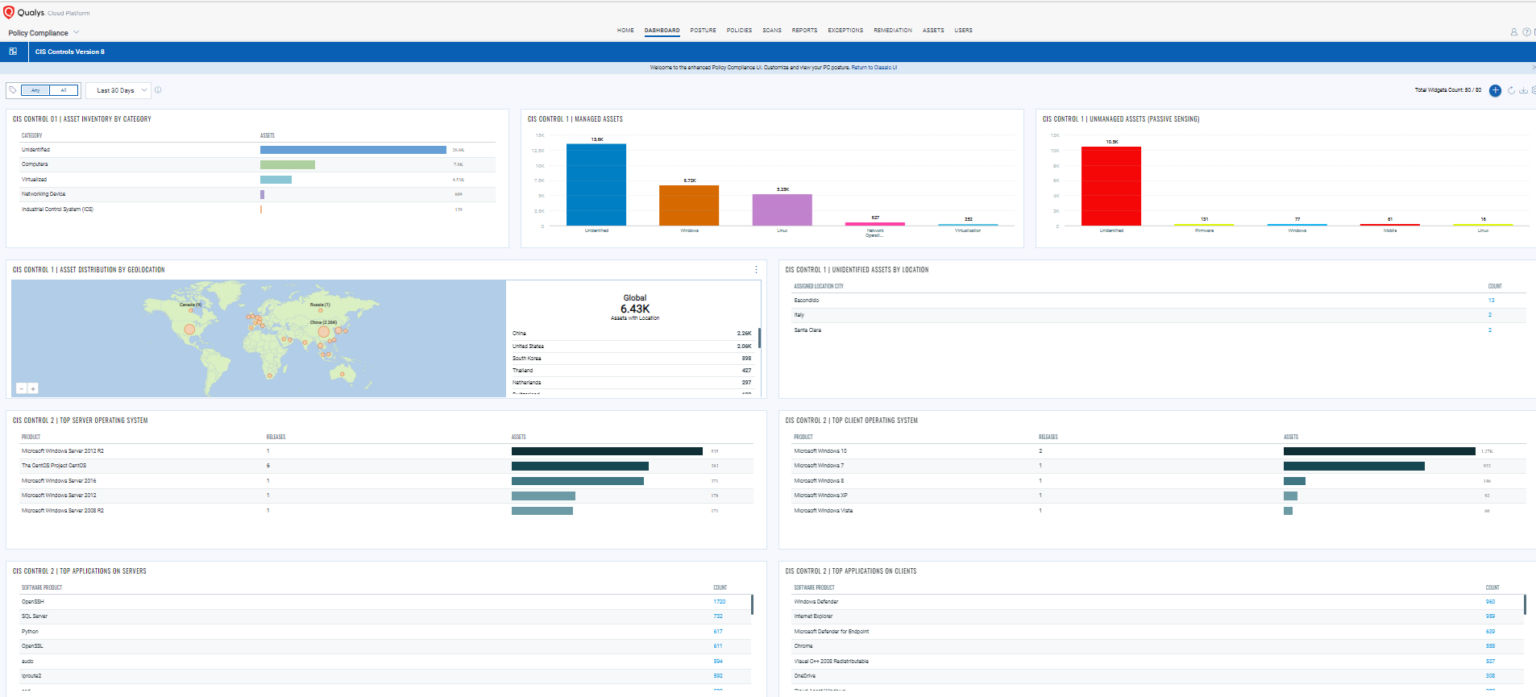
Task: Switch tag matching to All
Action: (62, 90)
